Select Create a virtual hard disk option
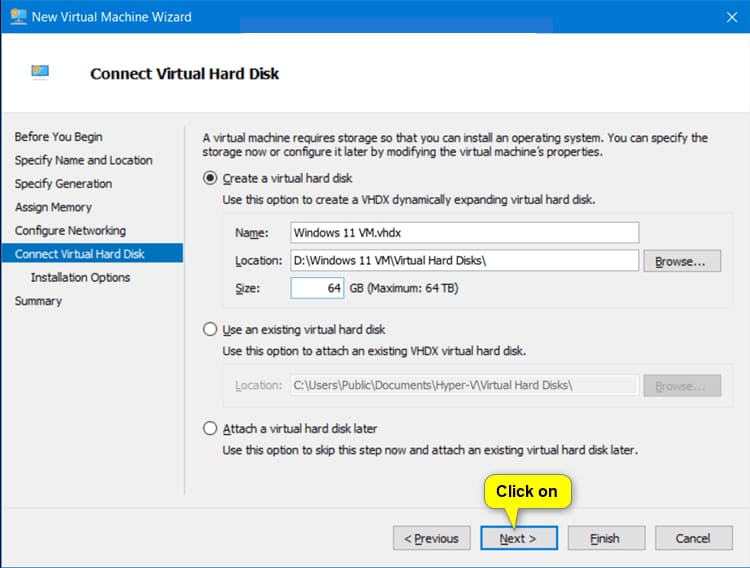 tap(210, 178)
